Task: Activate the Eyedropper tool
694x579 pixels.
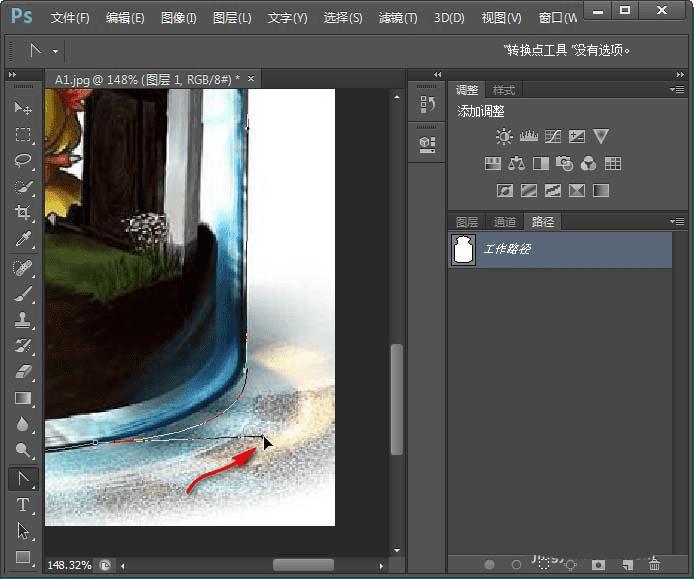Action: point(23,238)
